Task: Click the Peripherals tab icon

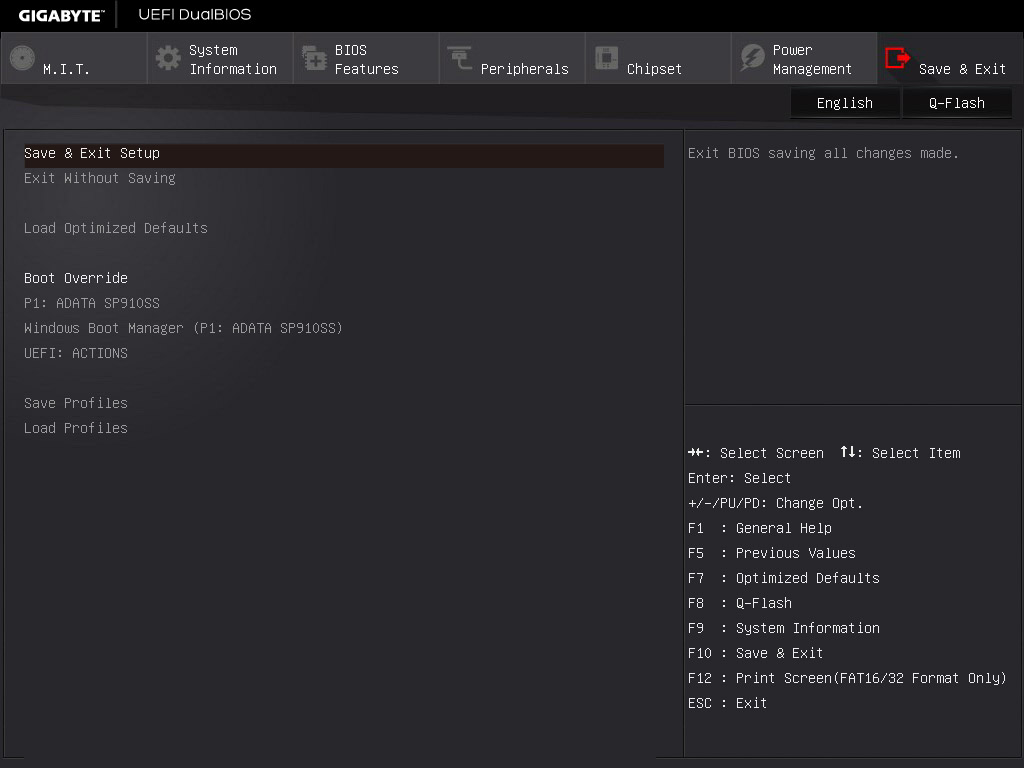Action: 460,59
